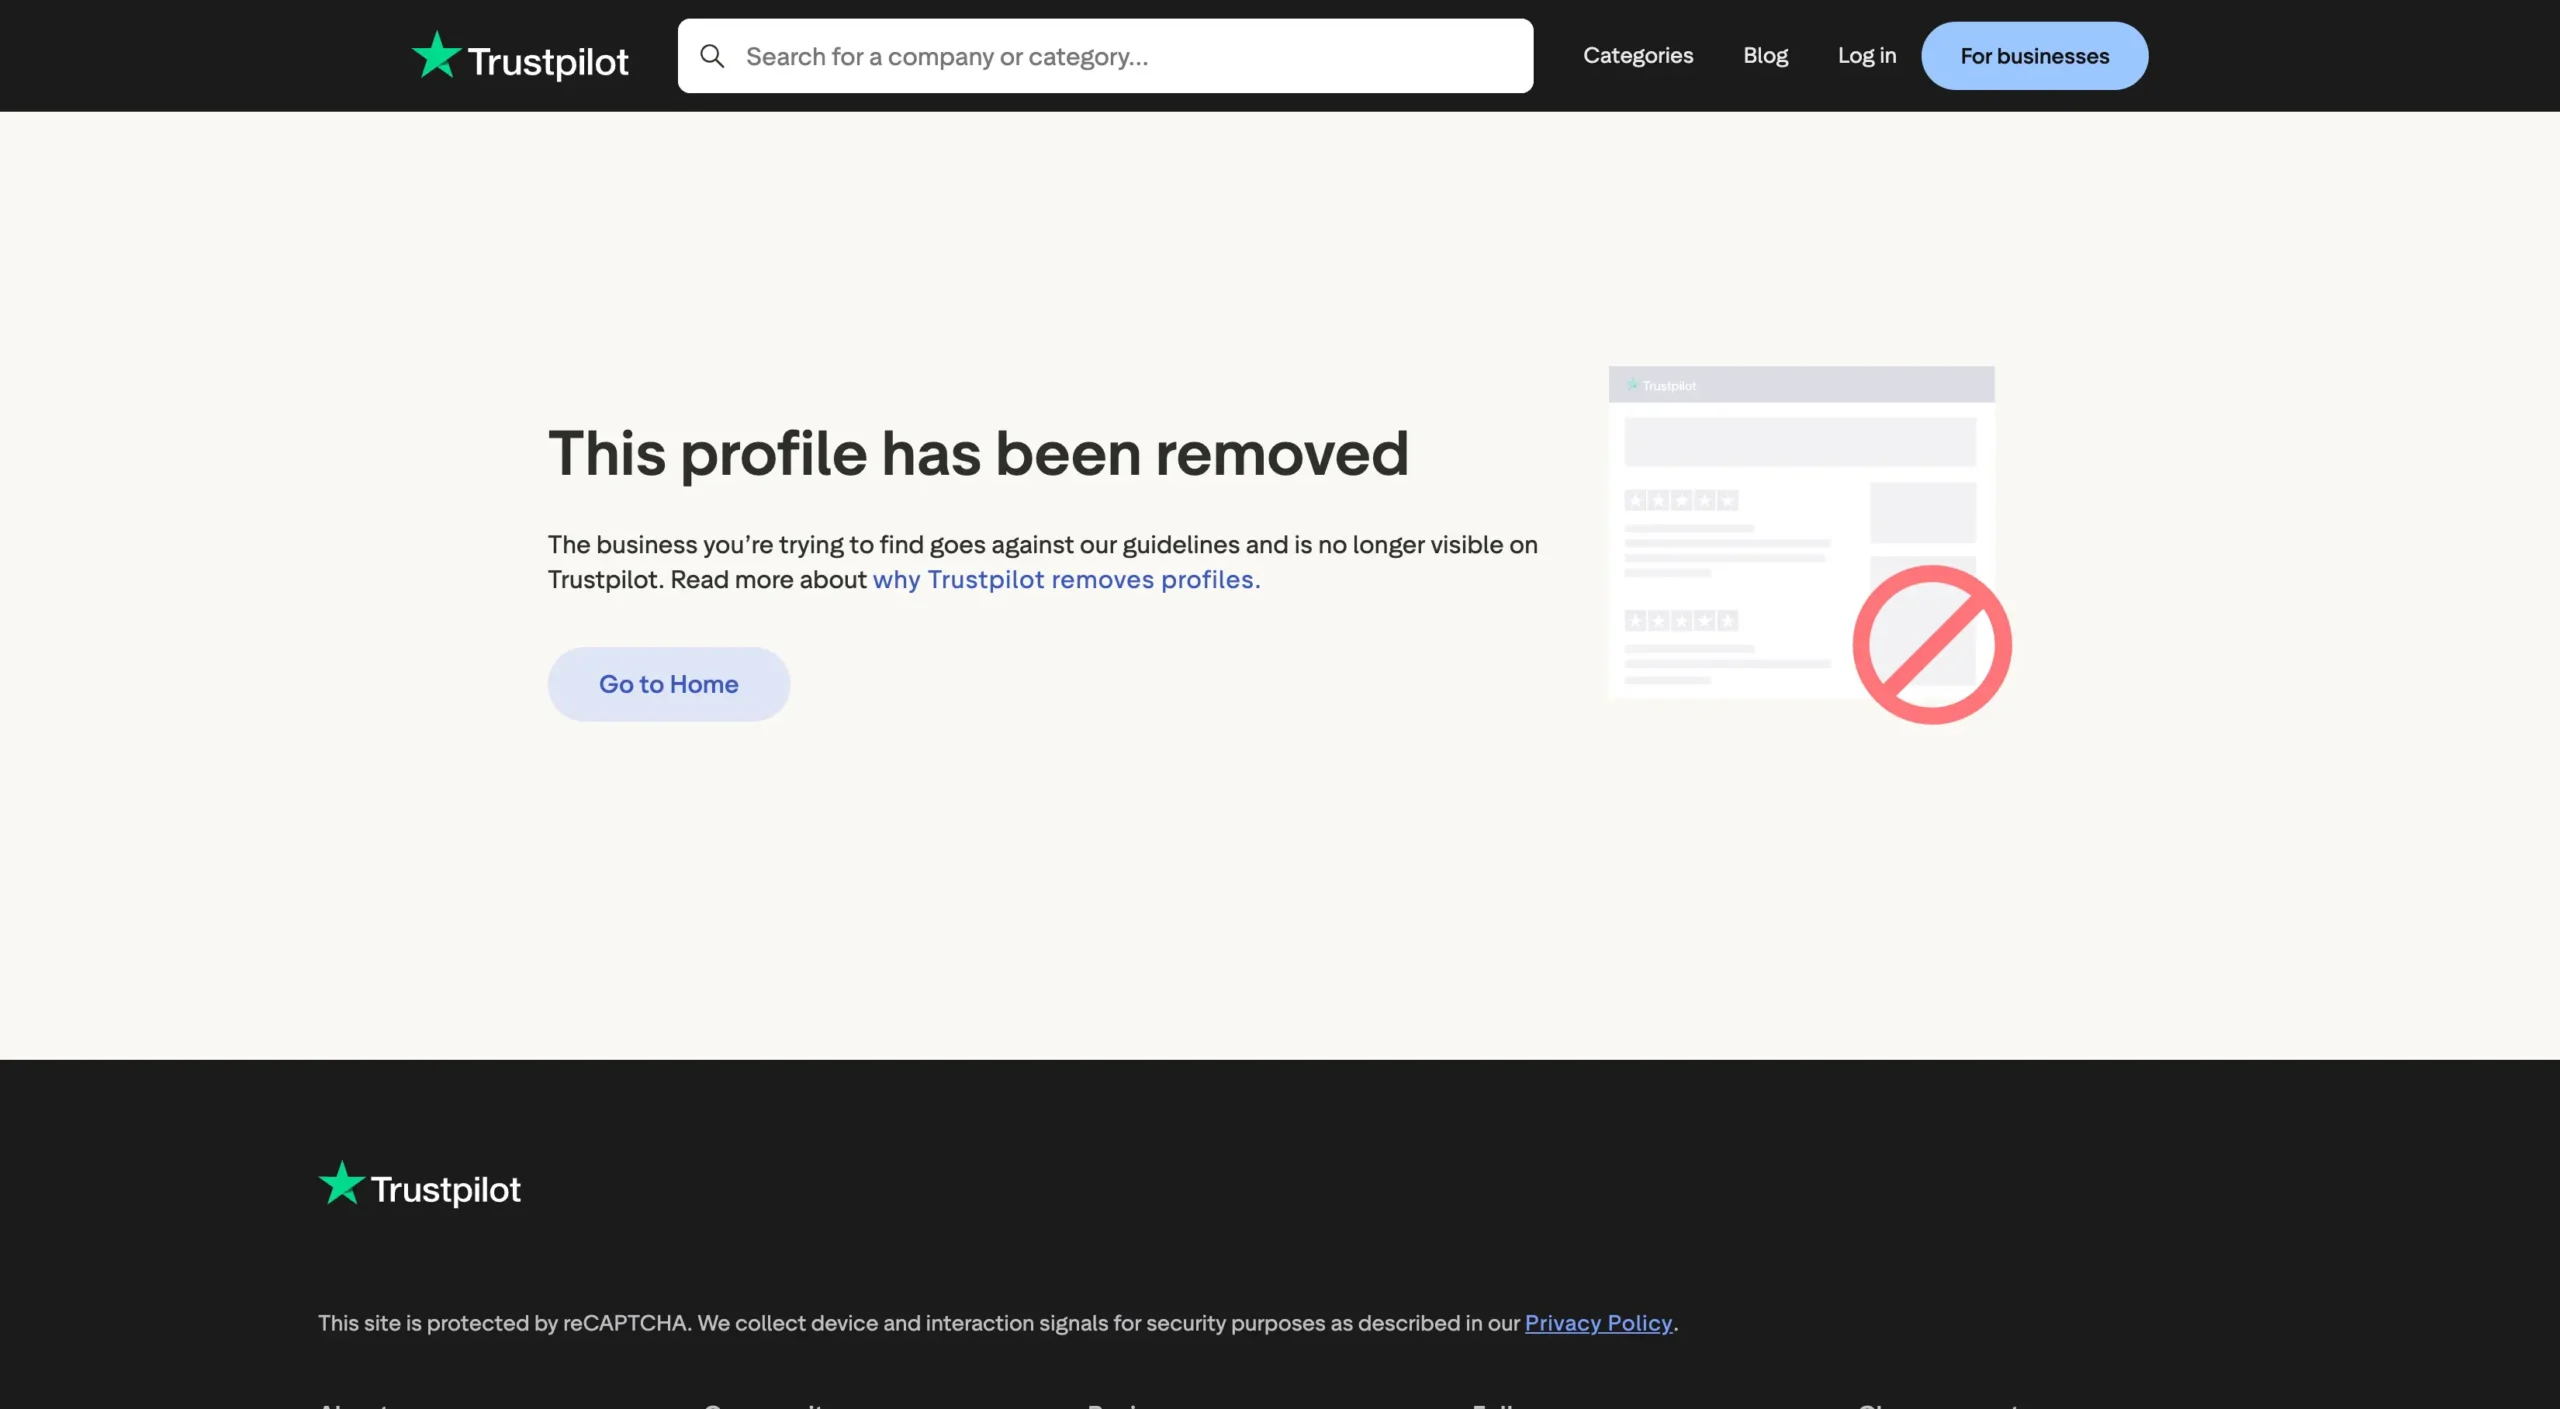Click the Trustpilot logo in the header
This screenshot has height=1409, width=2560.
click(x=520, y=56)
